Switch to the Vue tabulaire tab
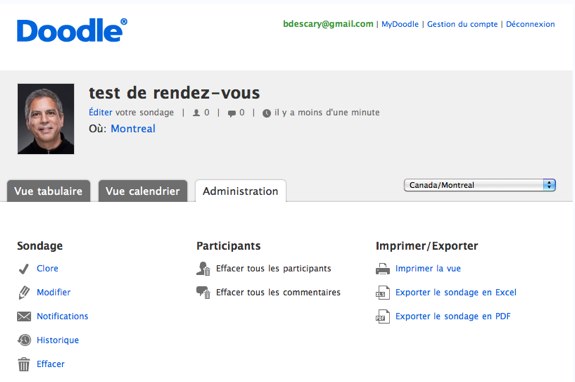Screen dimensions: 575x382 pos(48,191)
